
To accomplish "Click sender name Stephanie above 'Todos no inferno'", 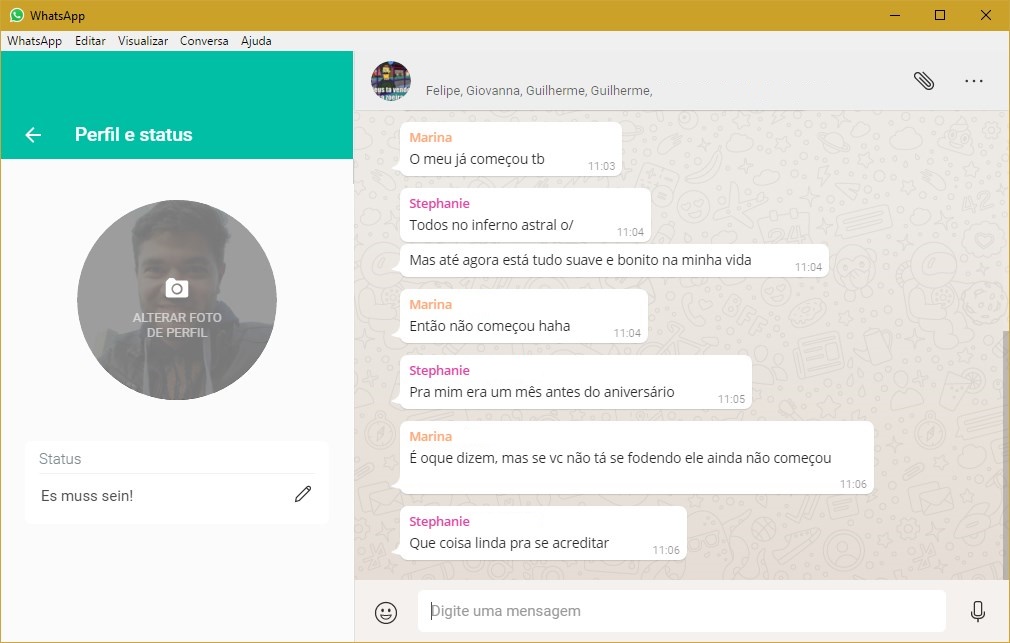I will point(439,204).
